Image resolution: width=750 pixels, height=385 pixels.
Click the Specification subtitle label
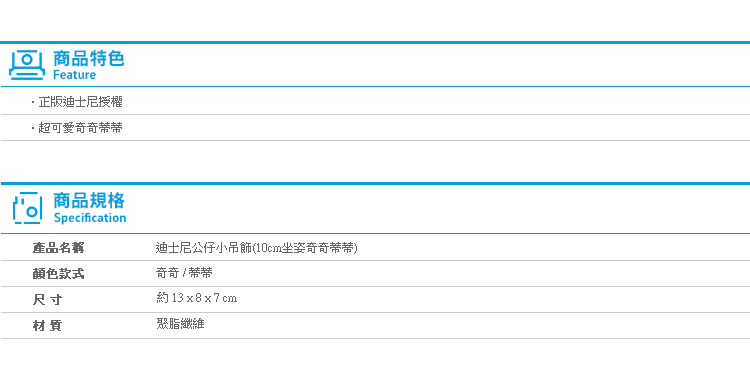[90, 218]
